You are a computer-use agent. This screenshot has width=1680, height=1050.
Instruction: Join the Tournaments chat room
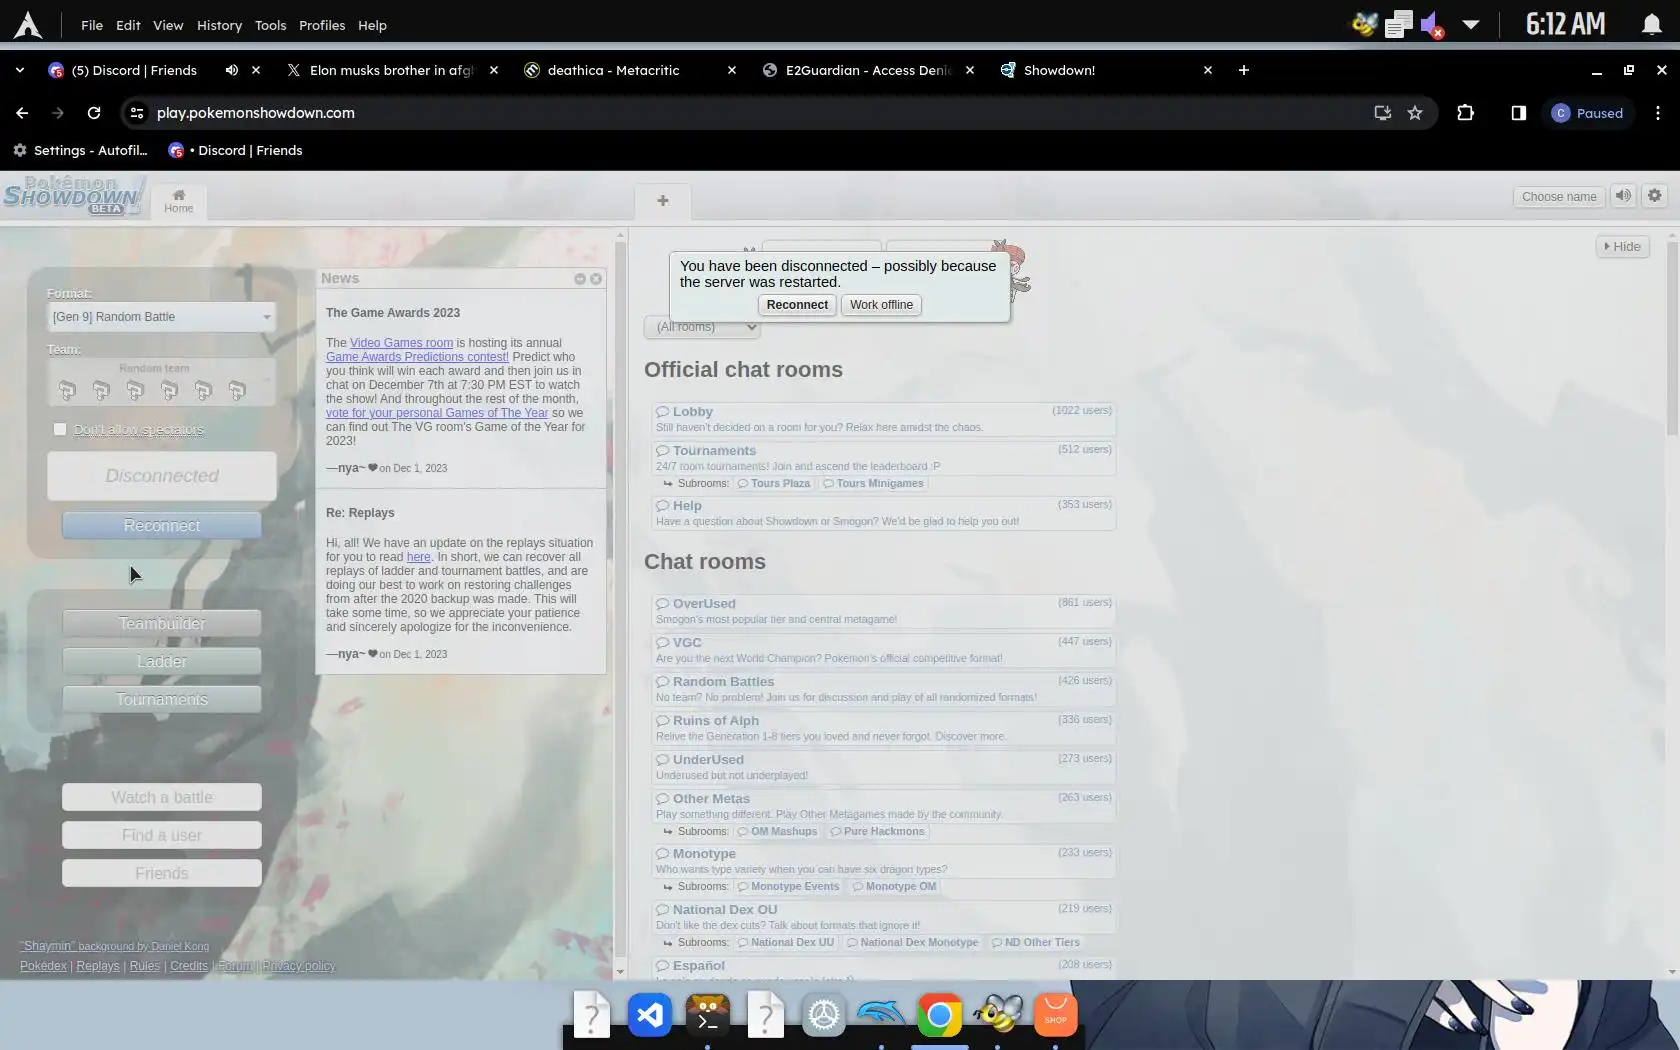click(884, 458)
